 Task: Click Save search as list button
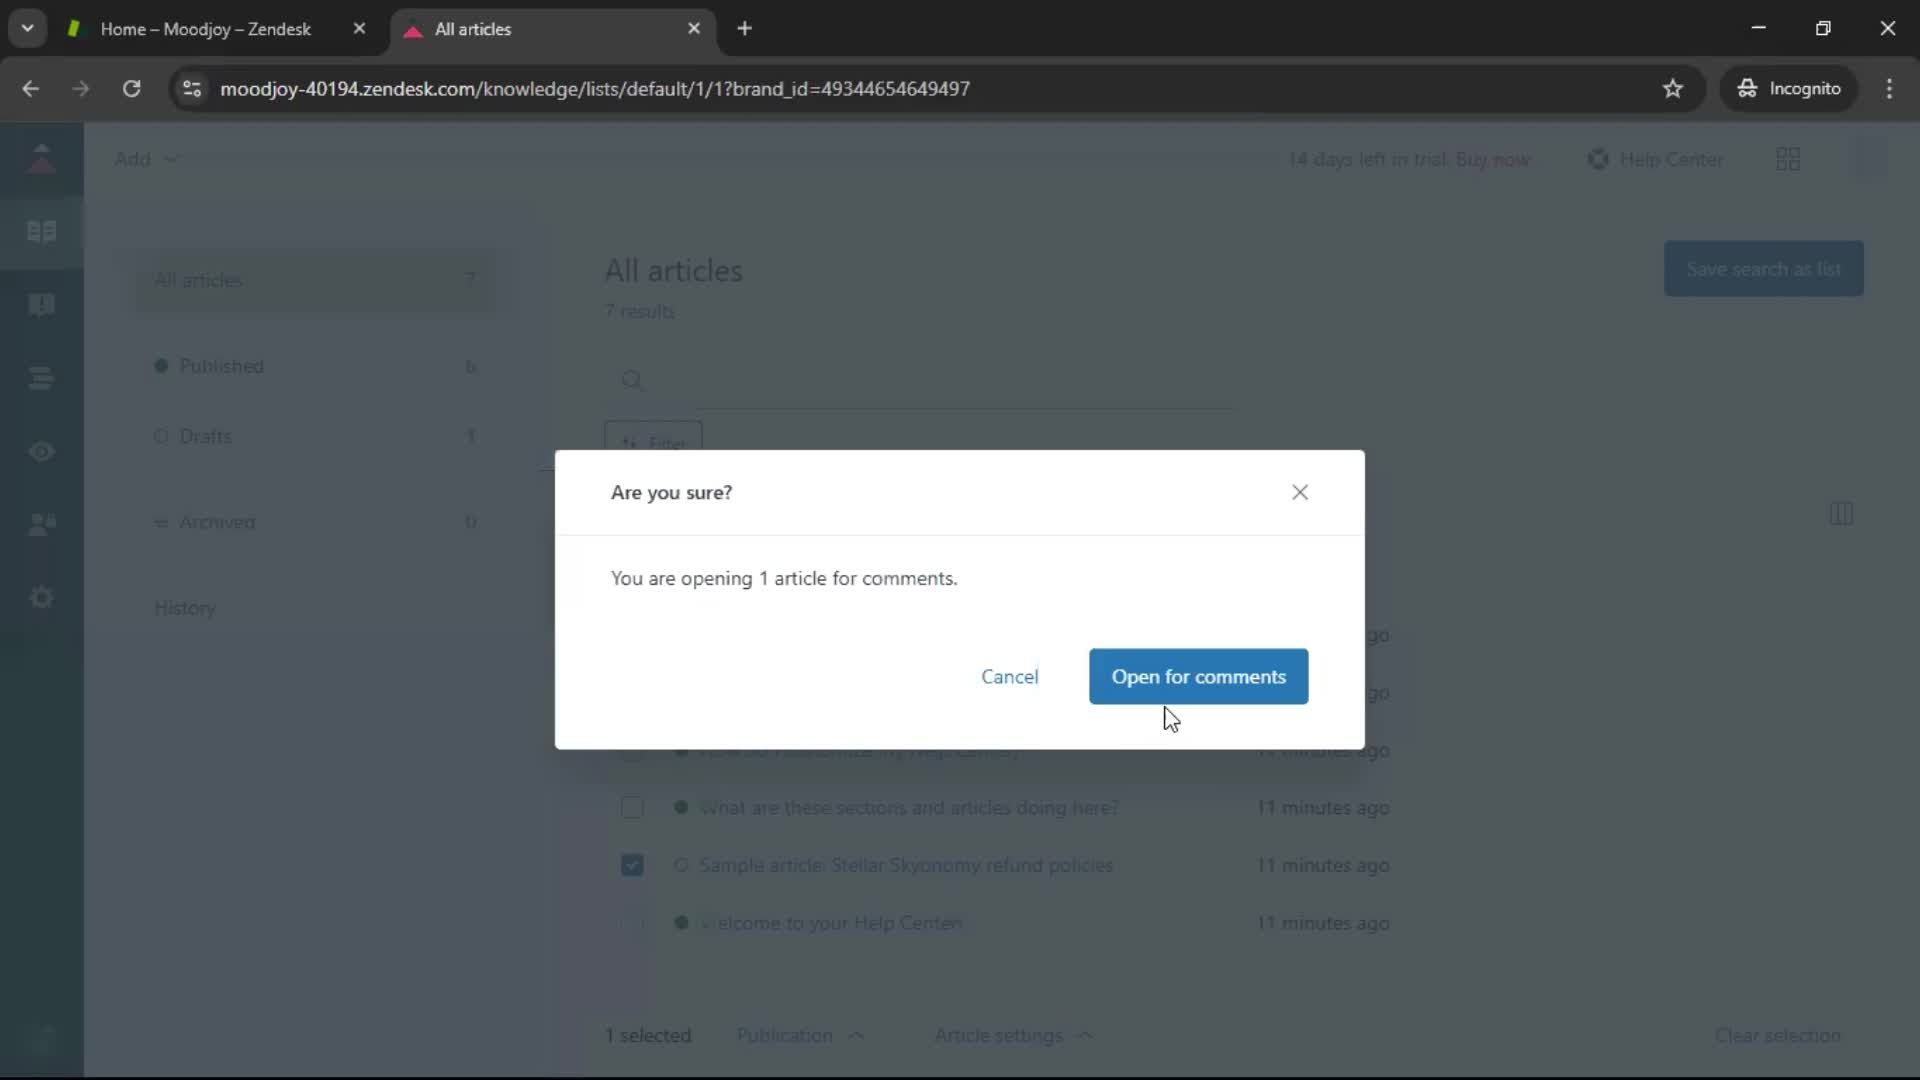pos(1763,268)
